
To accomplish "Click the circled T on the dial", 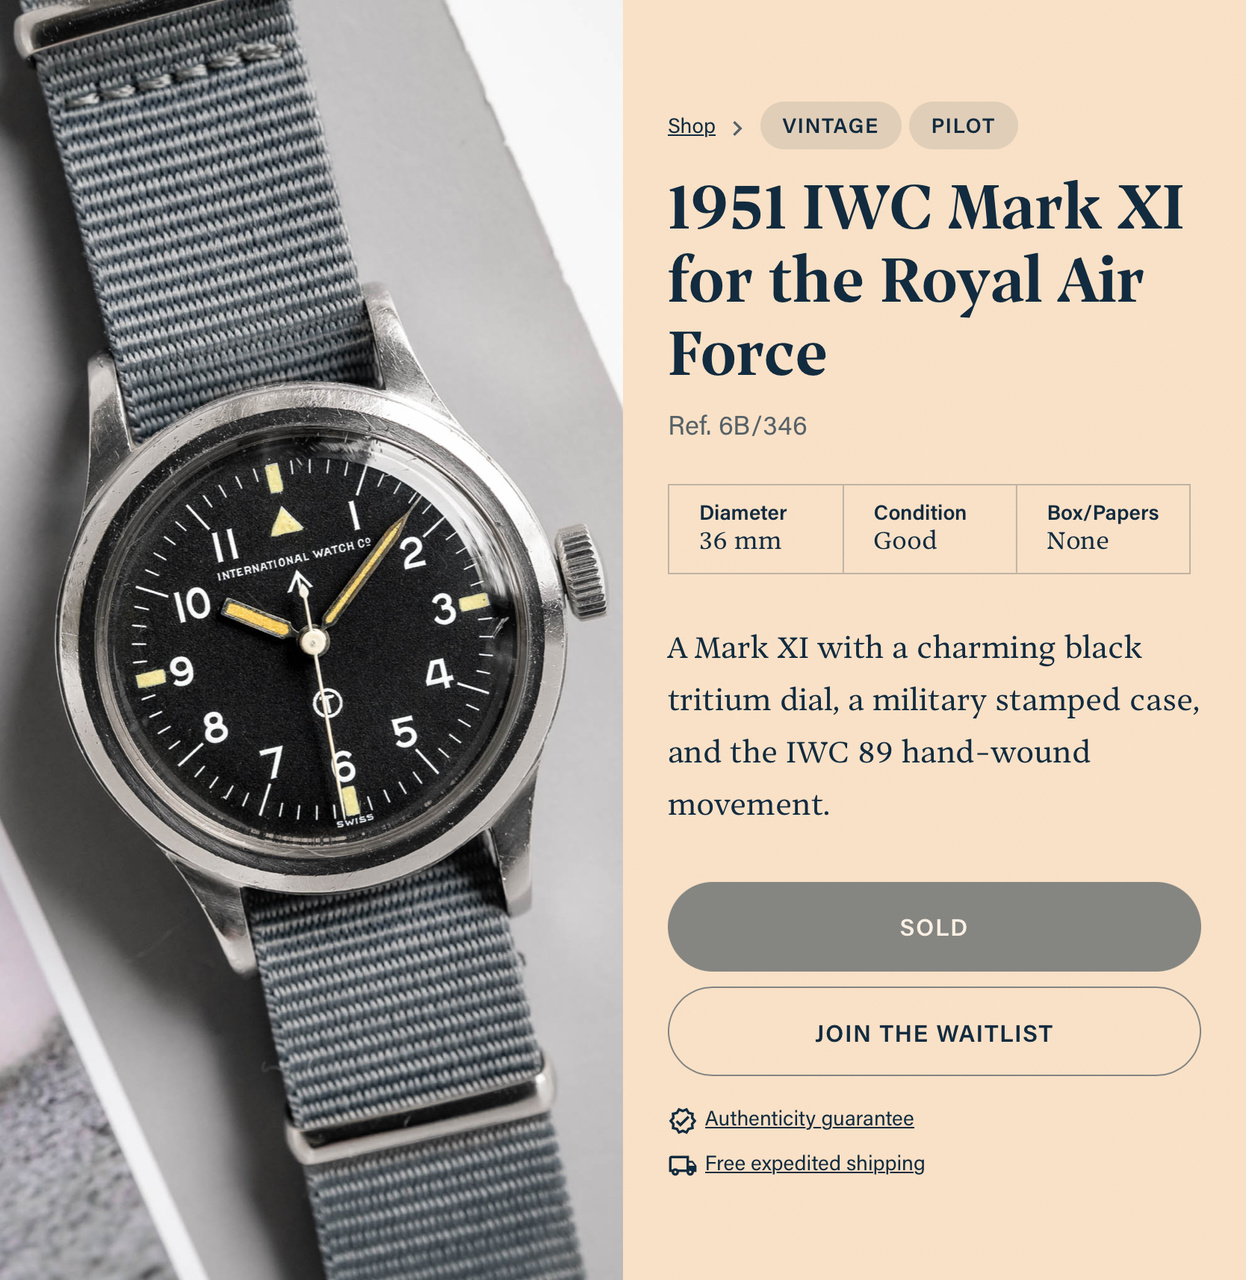I will click(x=327, y=704).
